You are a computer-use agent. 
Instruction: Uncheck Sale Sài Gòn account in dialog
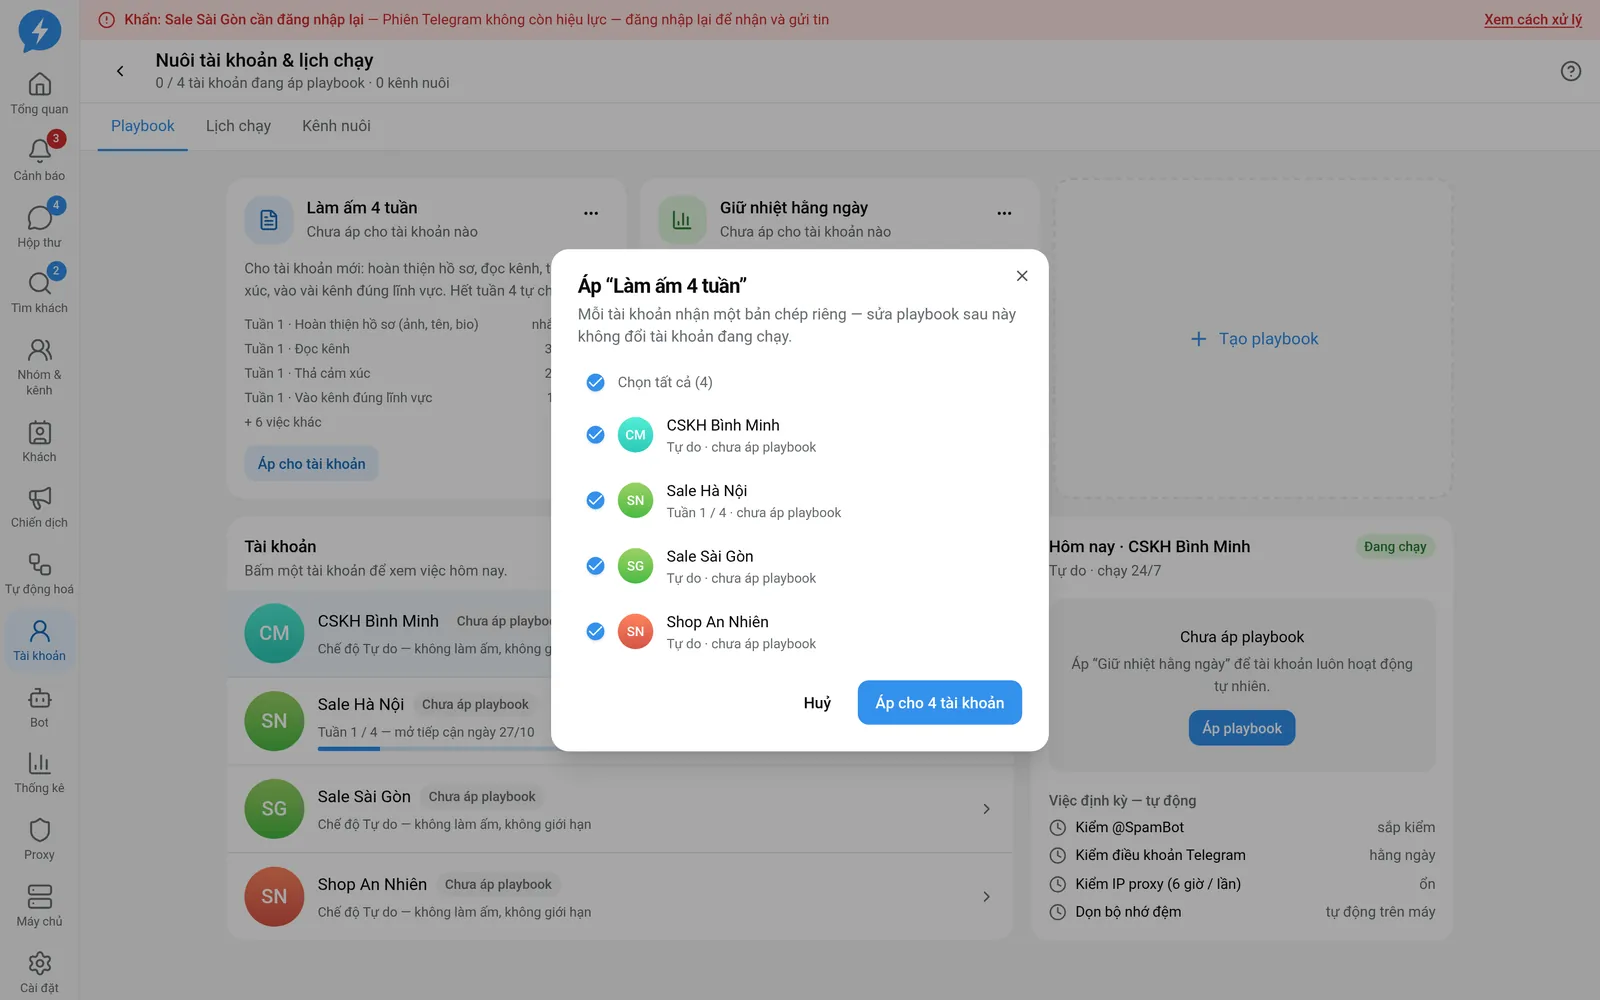pyautogui.click(x=595, y=566)
